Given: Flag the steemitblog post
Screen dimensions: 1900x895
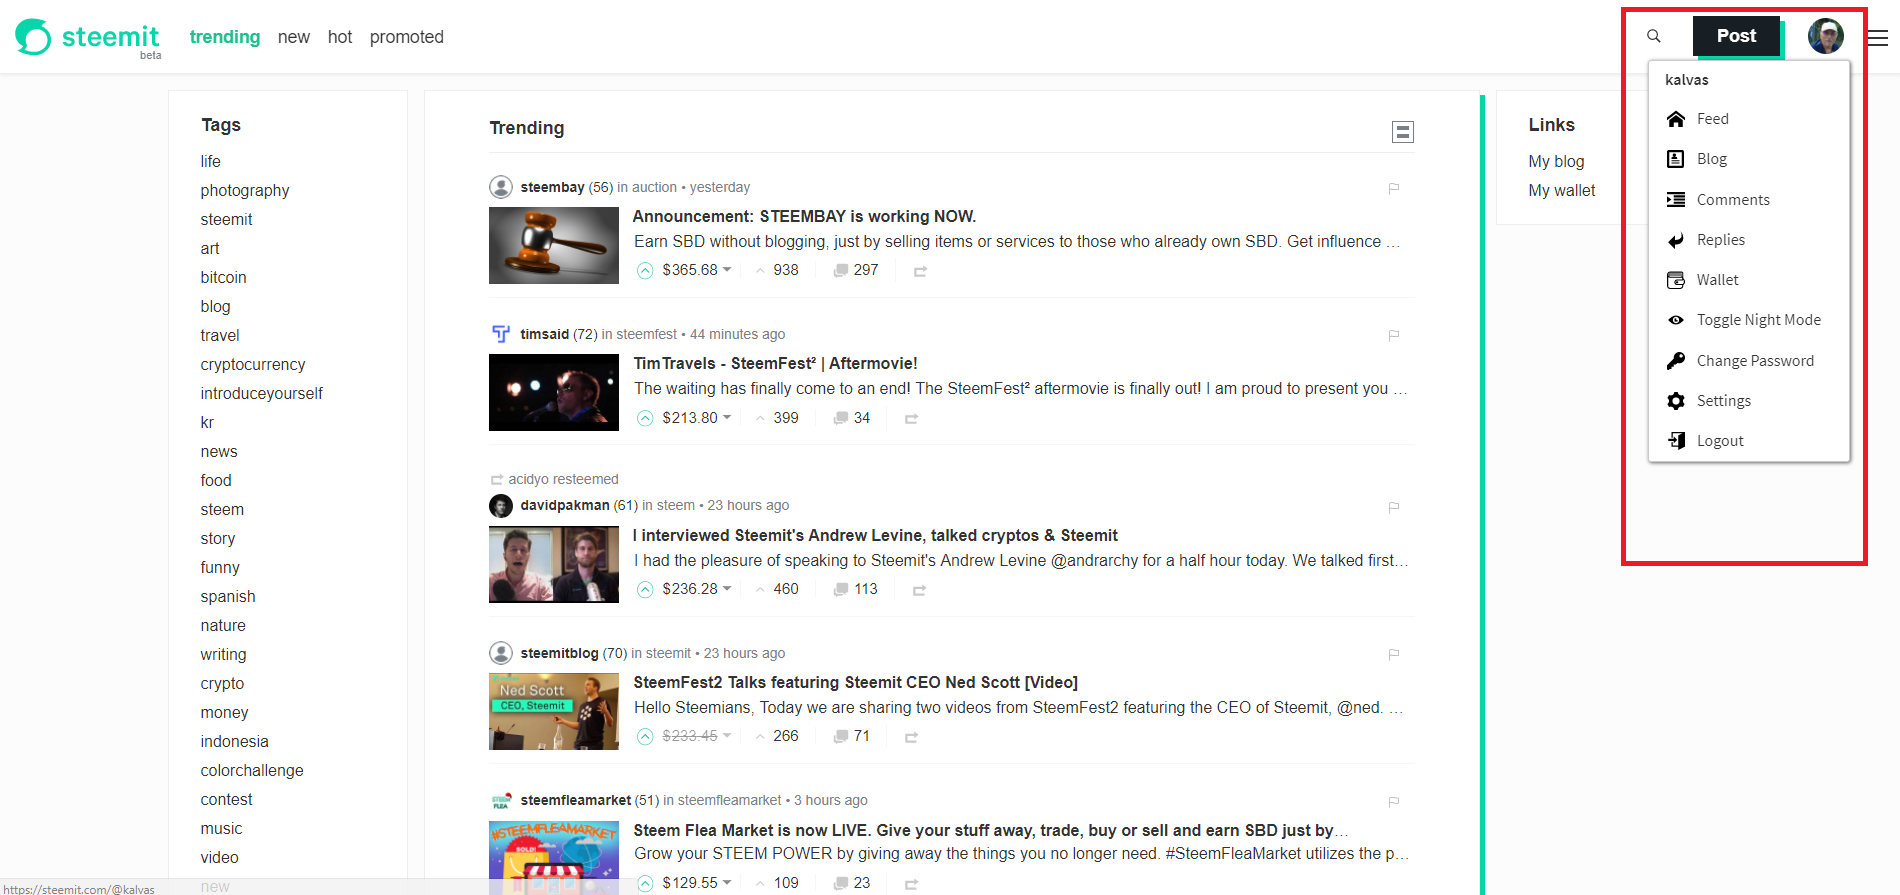Looking at the screenshot, I should point(1393,654).
